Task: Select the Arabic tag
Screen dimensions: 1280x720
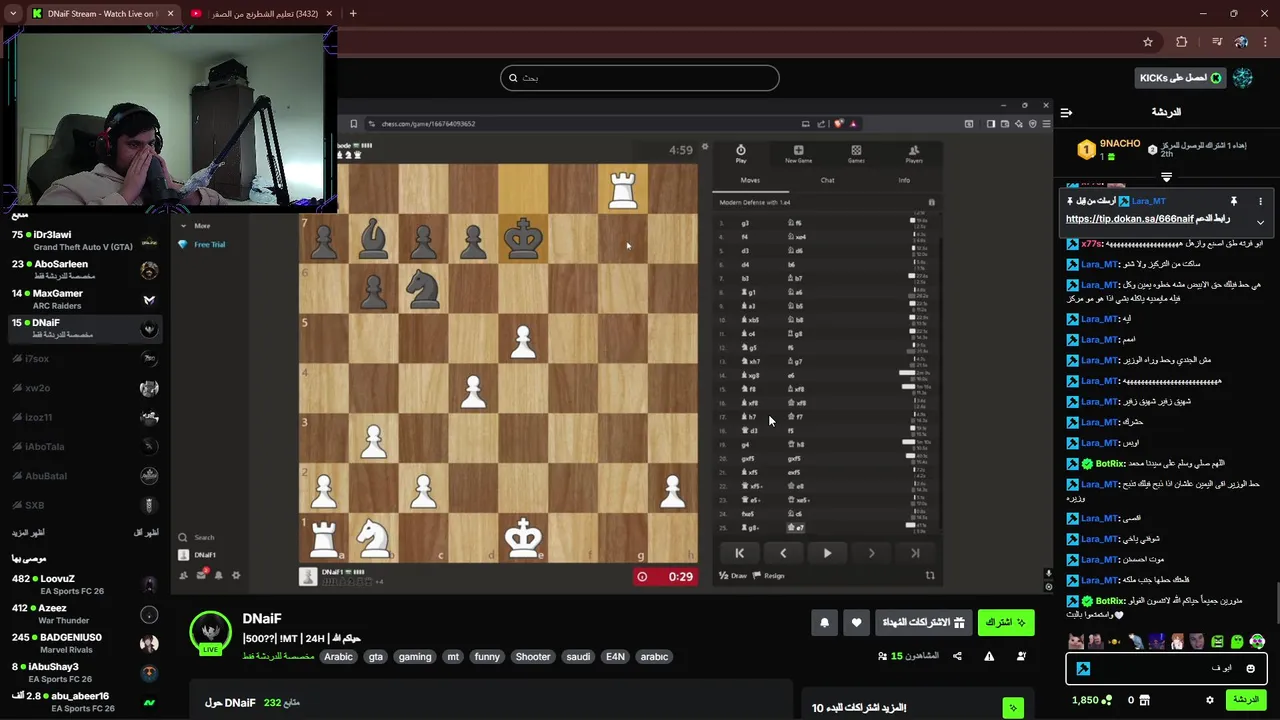Action: tap(338, 657)
